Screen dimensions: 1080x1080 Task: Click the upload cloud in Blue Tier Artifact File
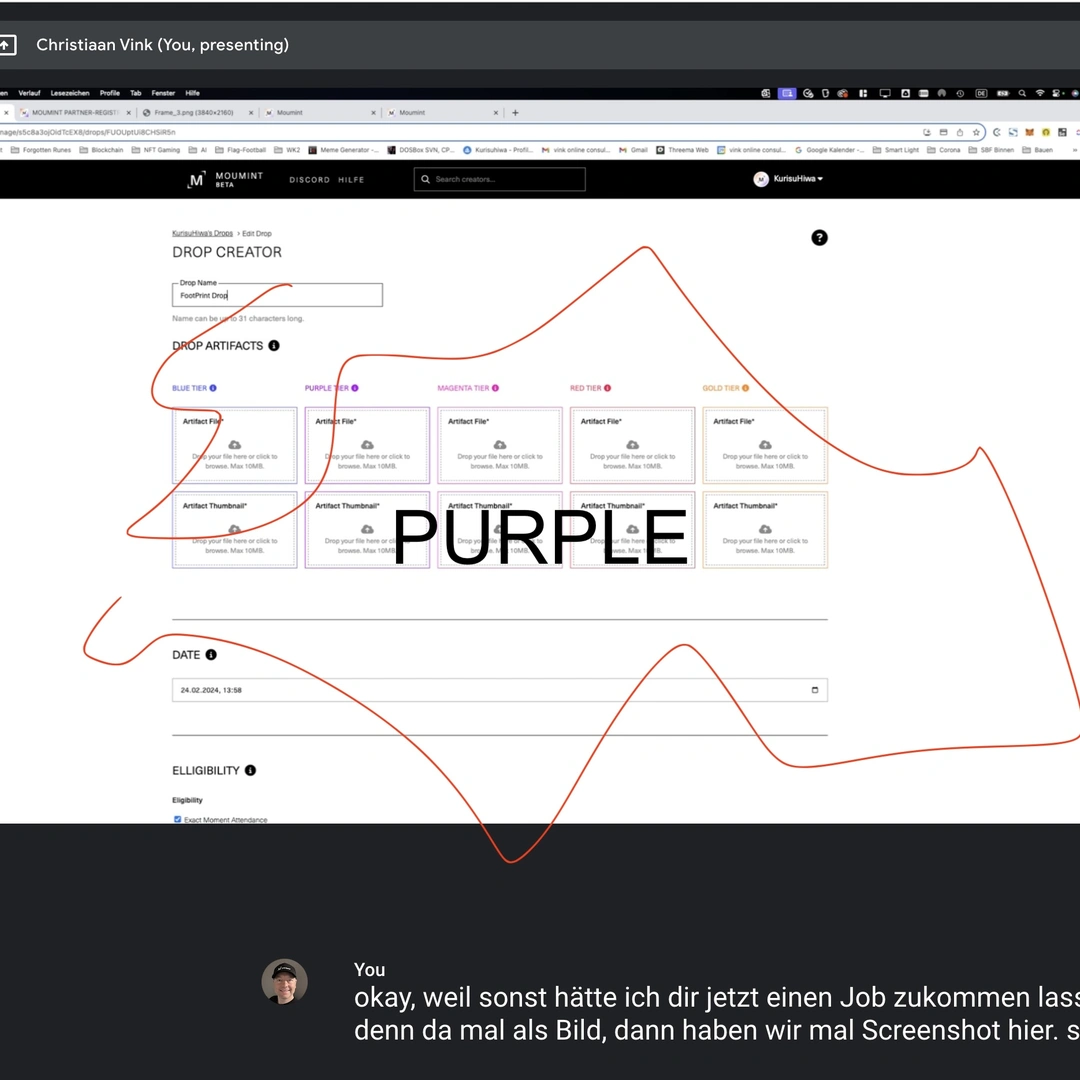pyautogui.click(x=235, y=445)
